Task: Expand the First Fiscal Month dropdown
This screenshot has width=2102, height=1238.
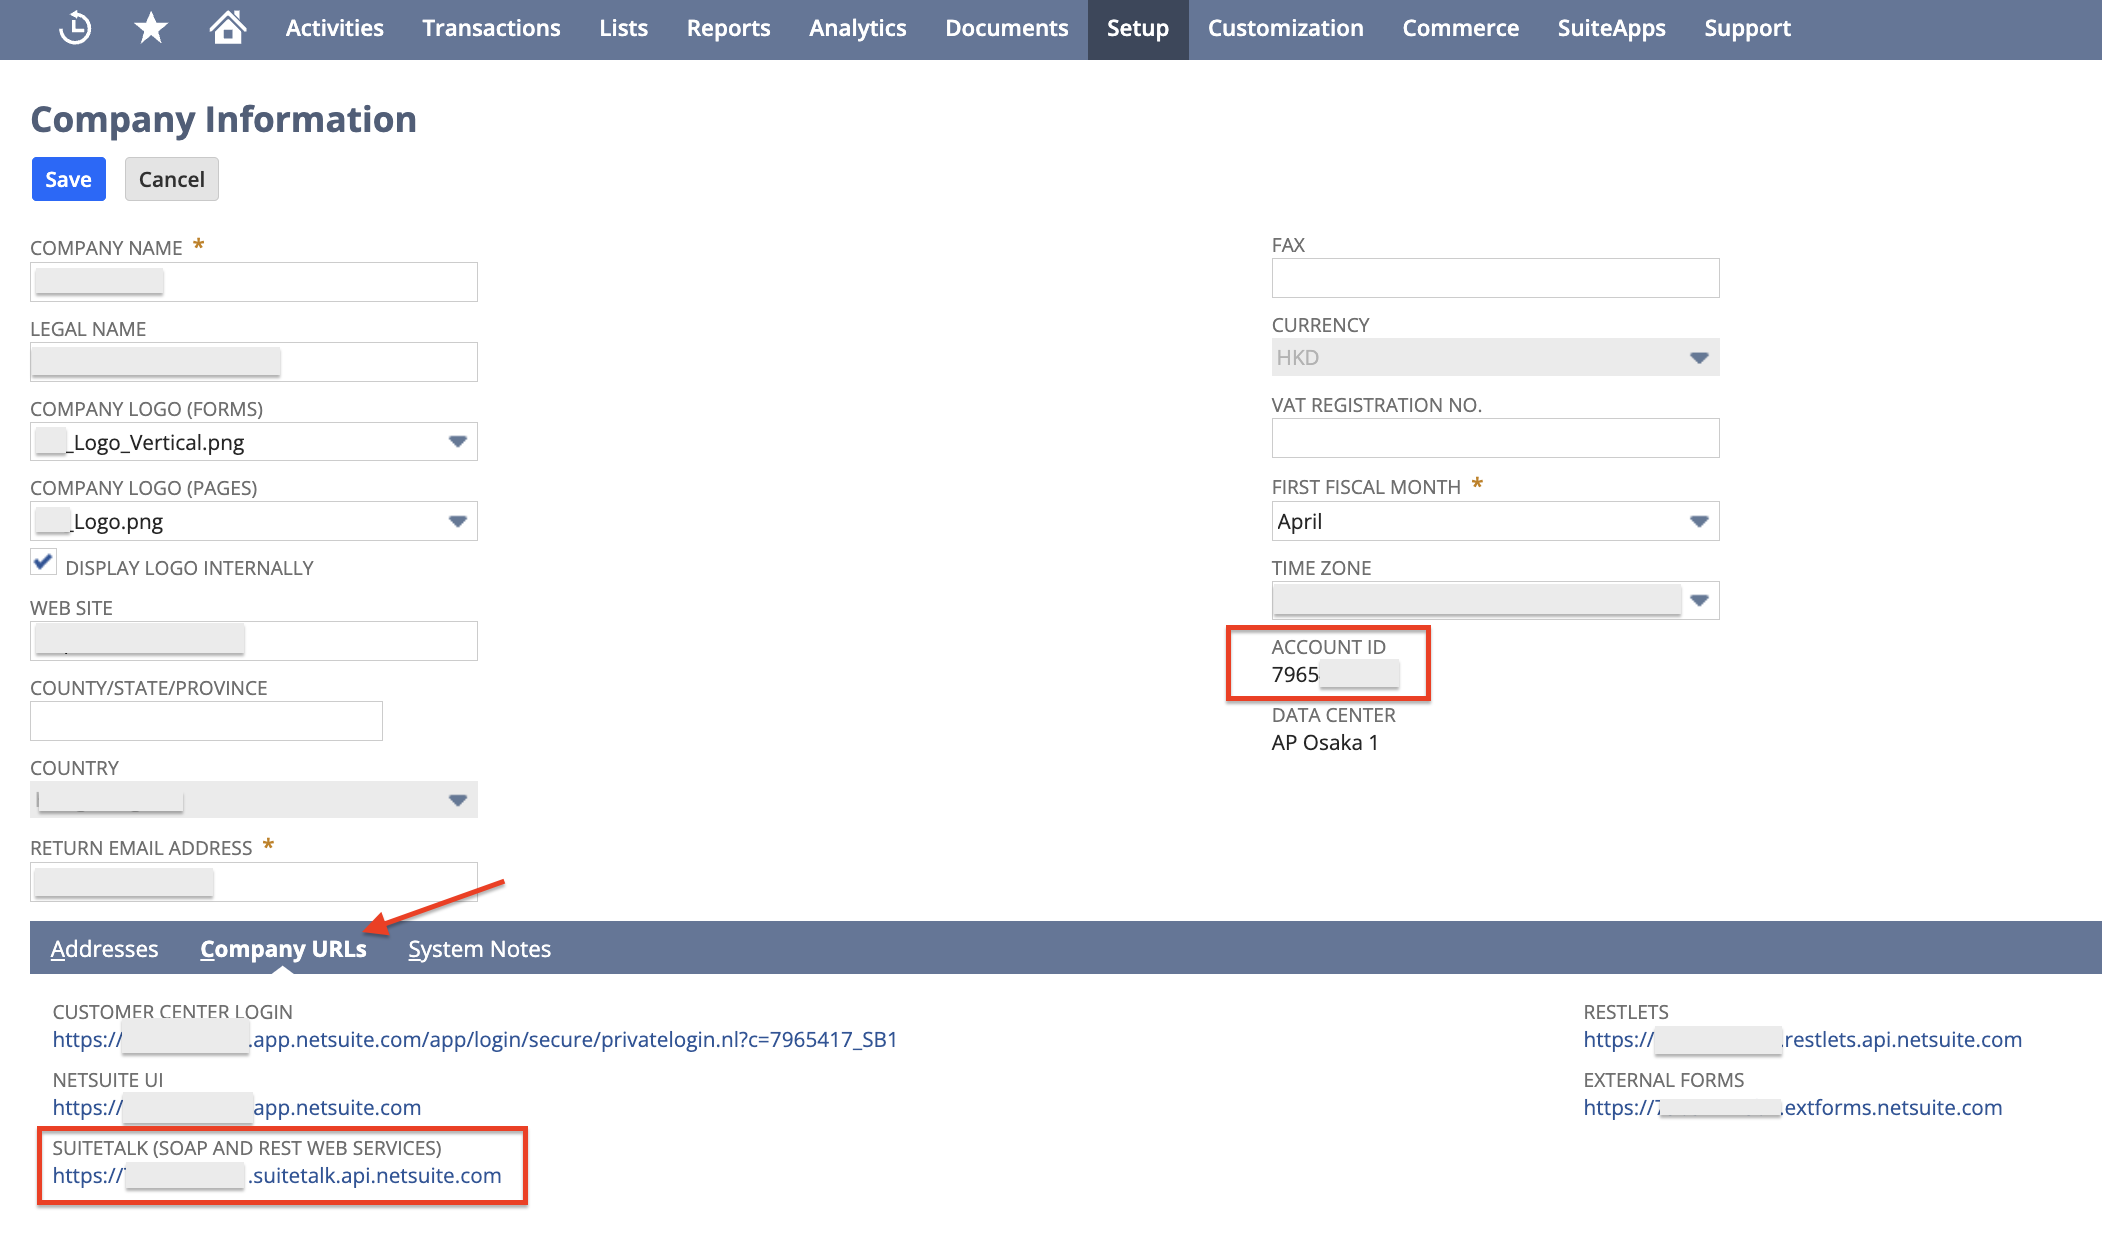Action: pos(1701,520)
